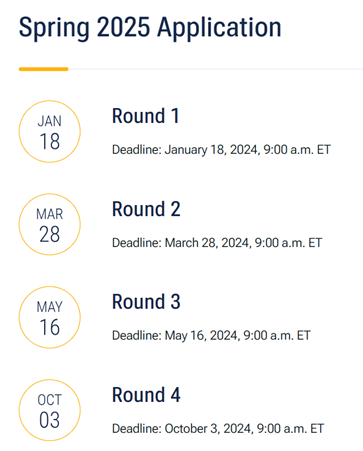Click the MAR month label
The image size is (363, 451).
[50, 214]
